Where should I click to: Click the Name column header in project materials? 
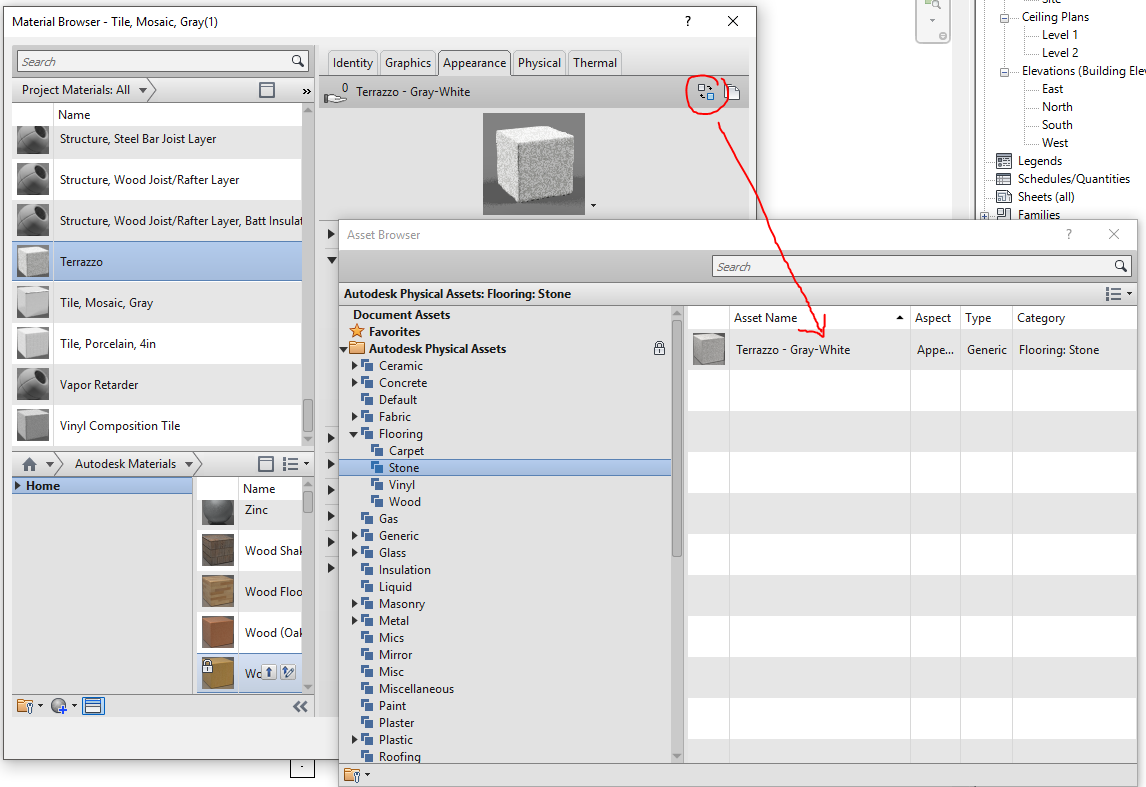(x=178, y=115)
